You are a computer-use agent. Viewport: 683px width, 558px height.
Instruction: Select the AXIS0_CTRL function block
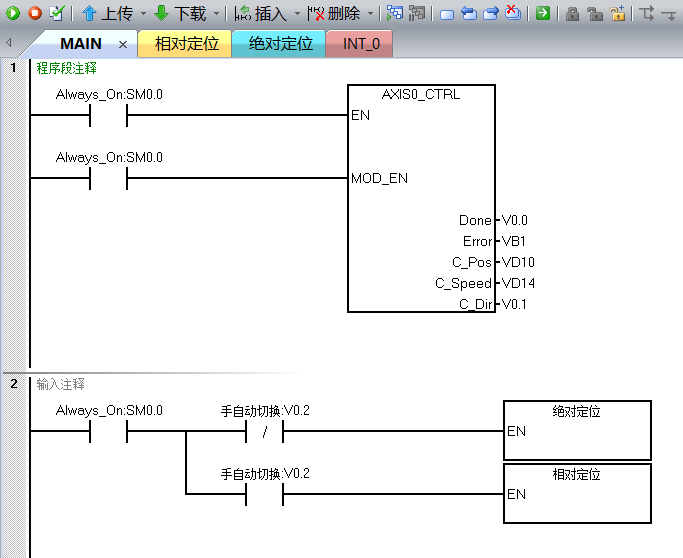(x=421, y=198)
